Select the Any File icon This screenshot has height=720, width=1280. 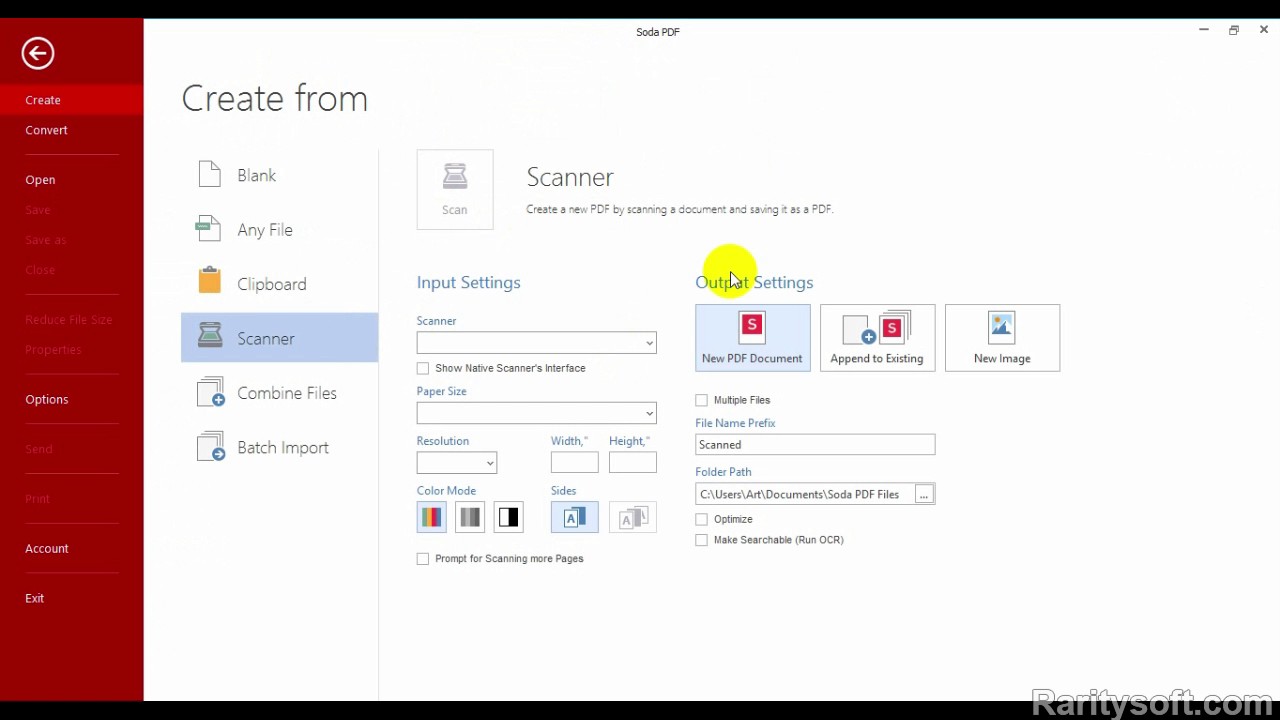pos(209,229)
